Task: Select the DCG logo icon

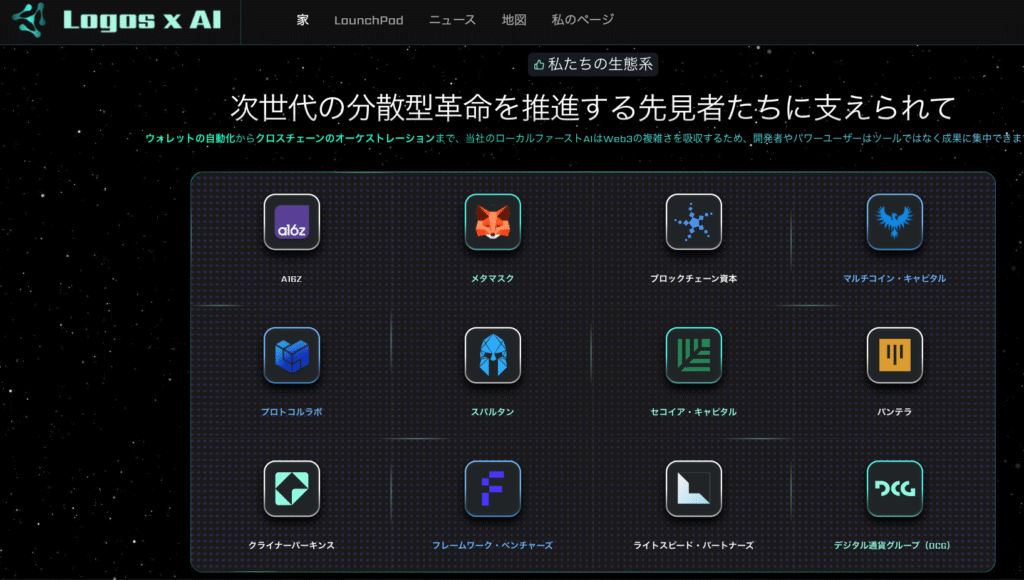Action: click(x=895, y=489)
